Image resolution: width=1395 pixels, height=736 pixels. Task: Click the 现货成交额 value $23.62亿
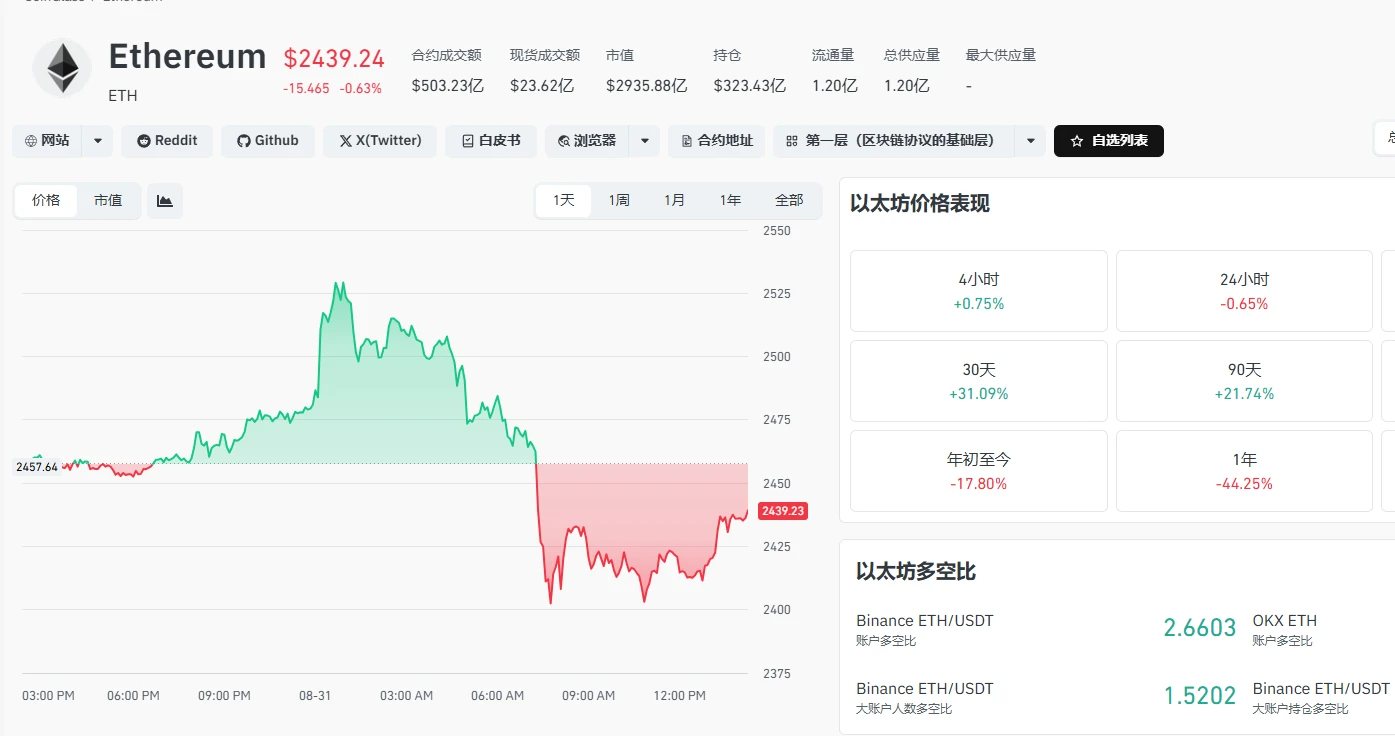[542, 86]
